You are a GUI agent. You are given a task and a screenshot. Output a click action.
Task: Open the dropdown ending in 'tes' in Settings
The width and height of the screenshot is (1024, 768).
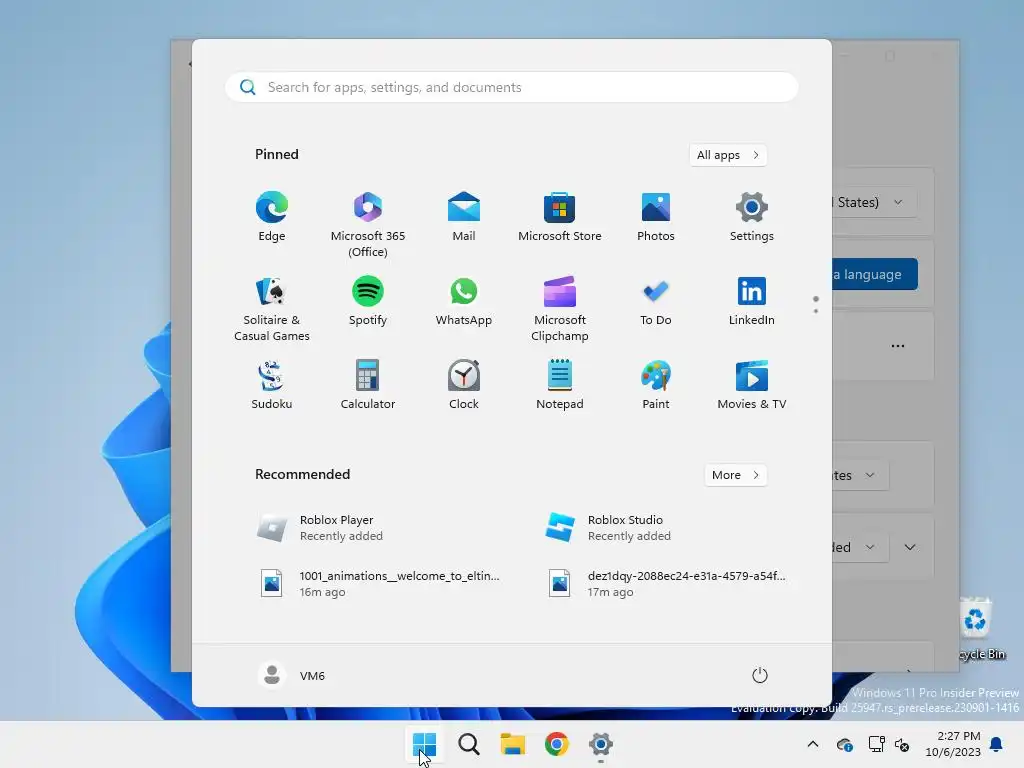coord(860,475)
